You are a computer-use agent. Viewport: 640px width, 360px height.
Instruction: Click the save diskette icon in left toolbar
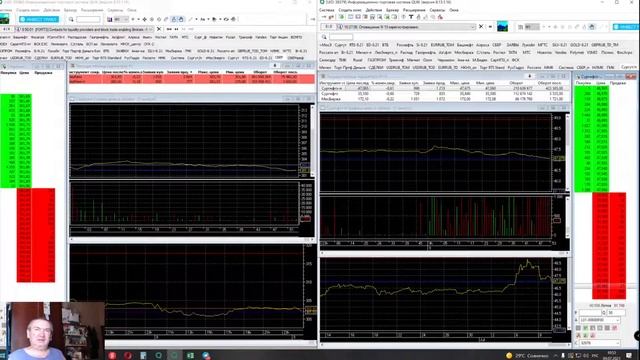click(109, 19)
